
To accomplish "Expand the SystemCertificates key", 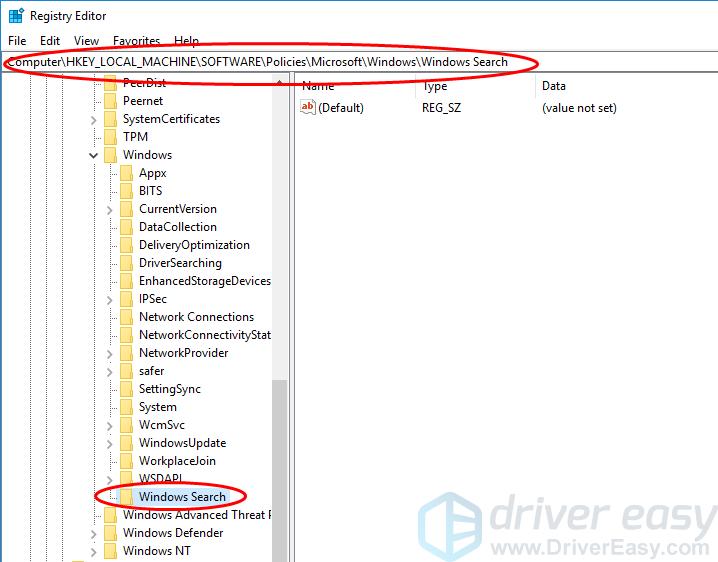I will (x=93, y=120).
